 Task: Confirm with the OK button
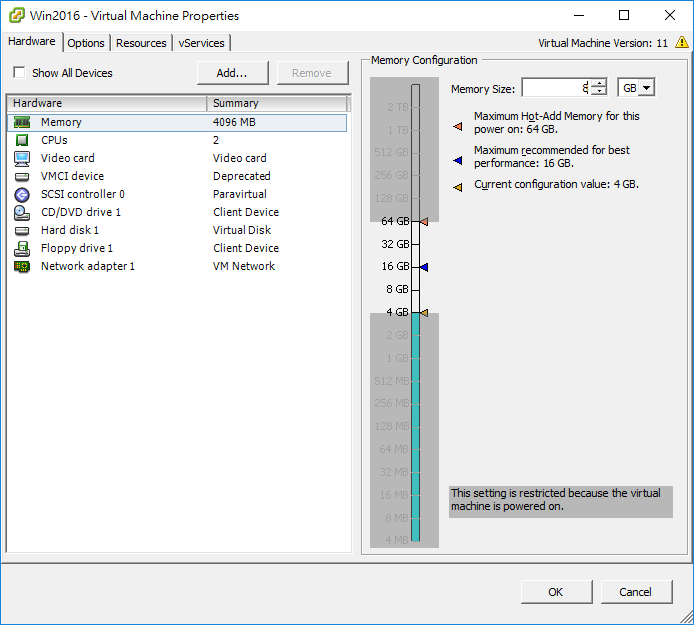pyautogui.click(x=556, y=592)
